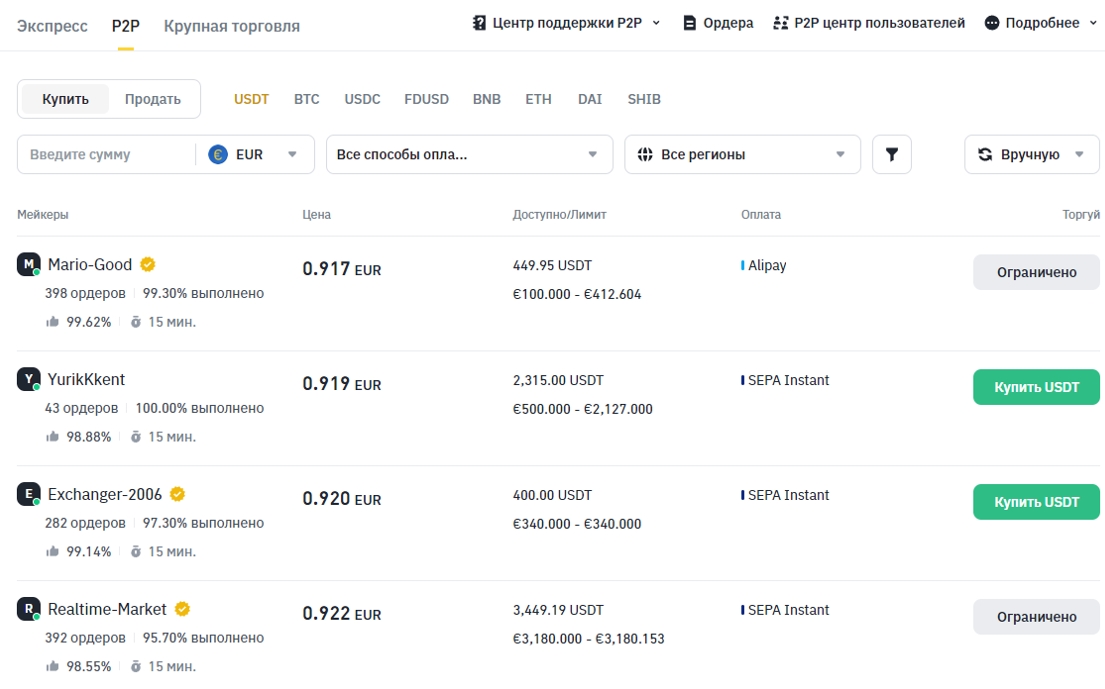
Task: Click YurikKkent avatar letter Y
Action: [x=28, y=379]
